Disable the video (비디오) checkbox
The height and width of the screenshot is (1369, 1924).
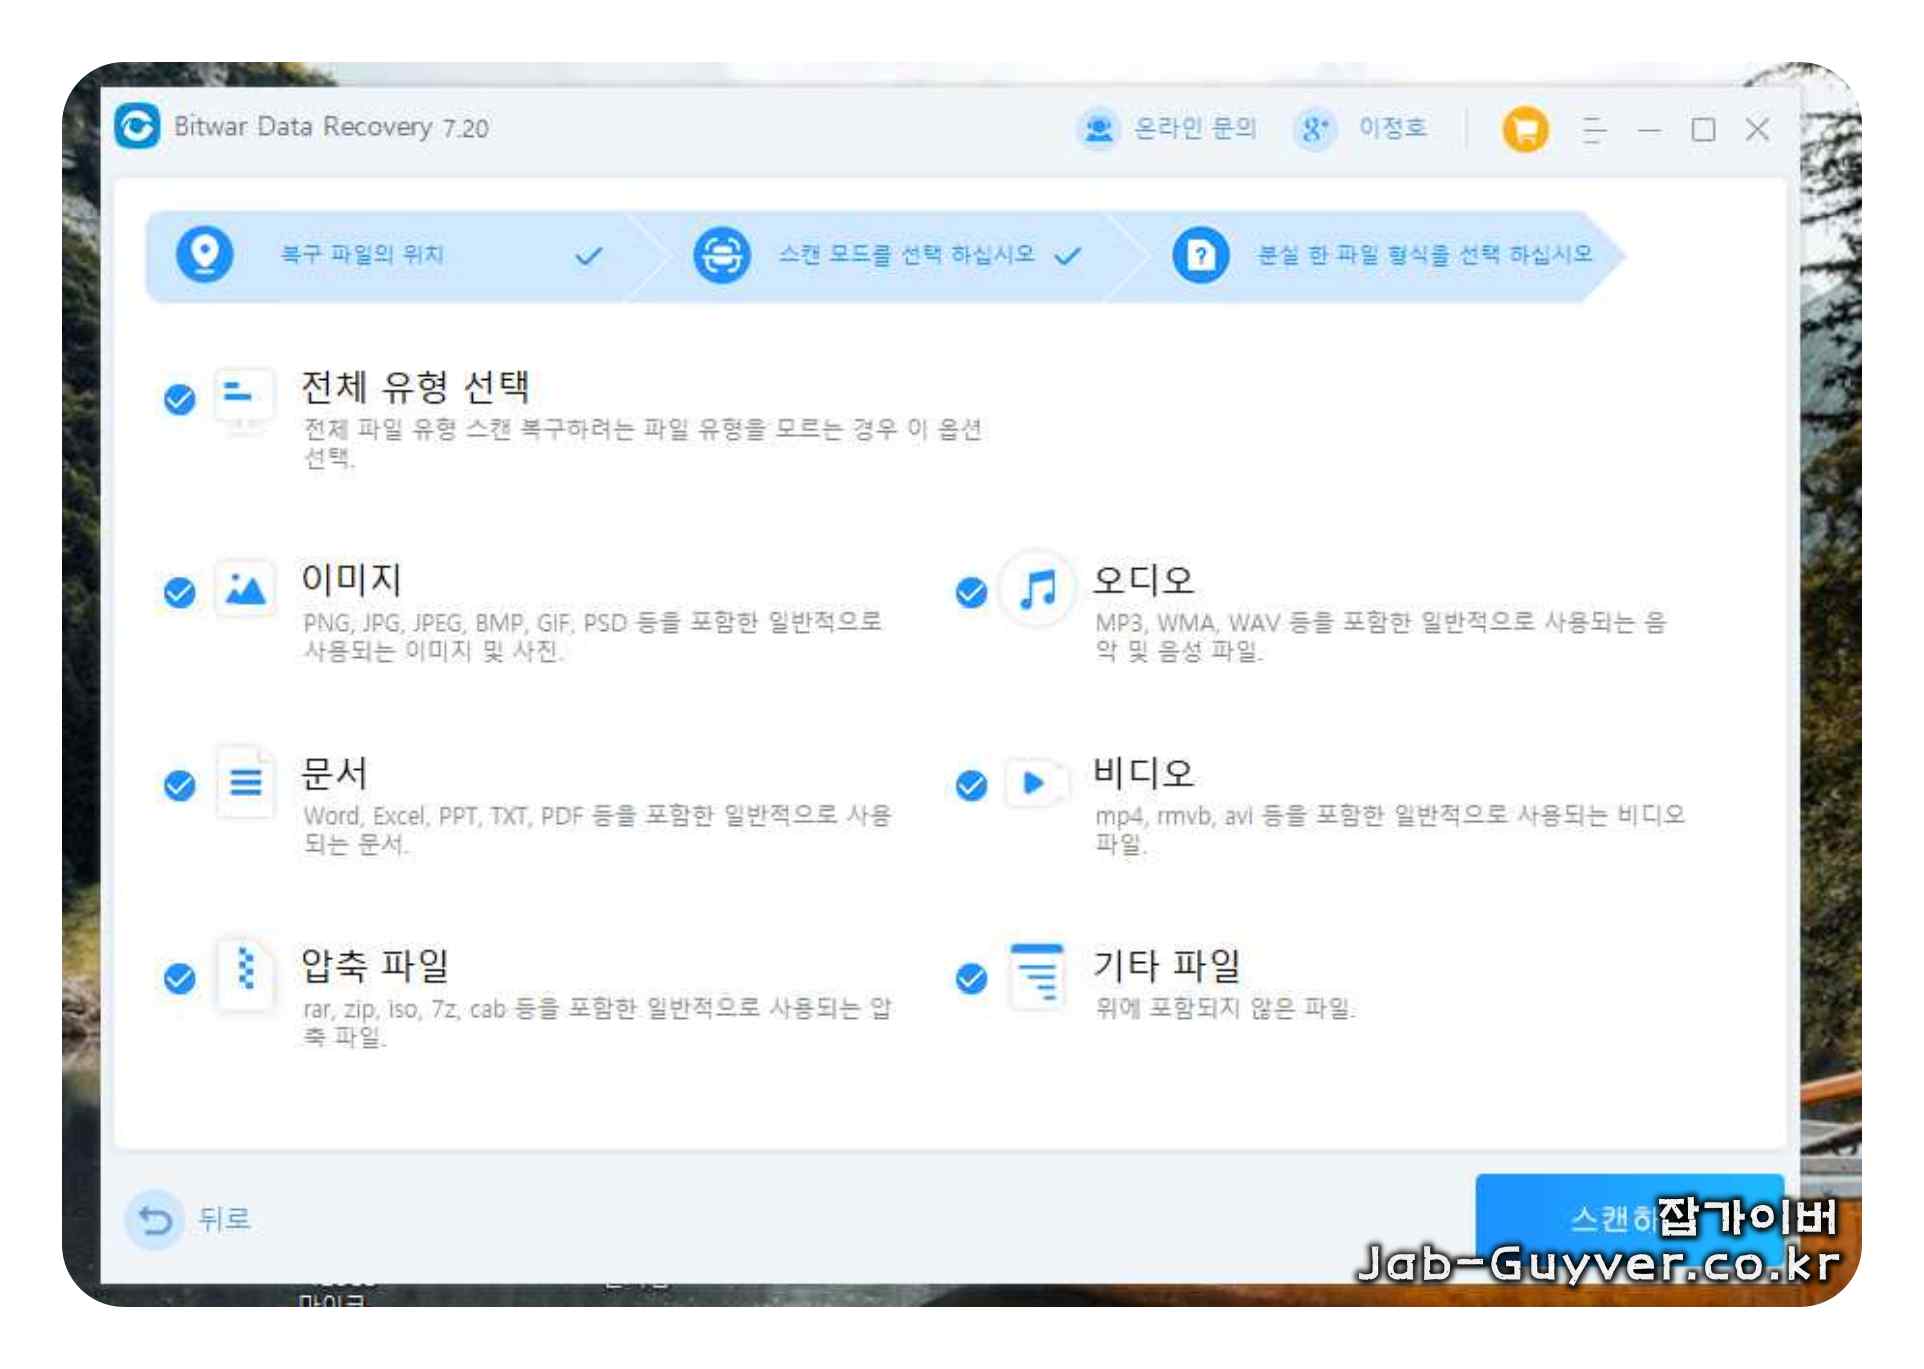pyautogui.click(x=971, y=785)
